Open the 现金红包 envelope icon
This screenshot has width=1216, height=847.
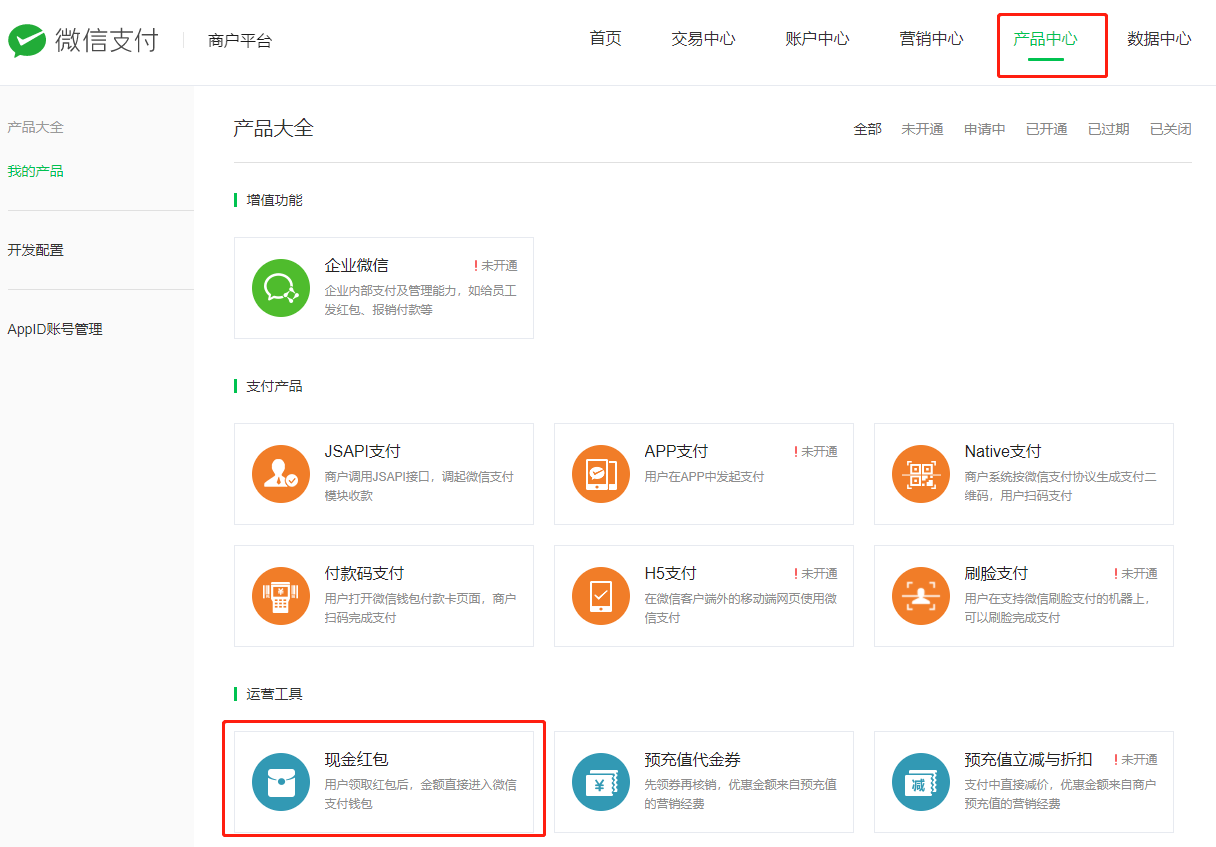281,782
